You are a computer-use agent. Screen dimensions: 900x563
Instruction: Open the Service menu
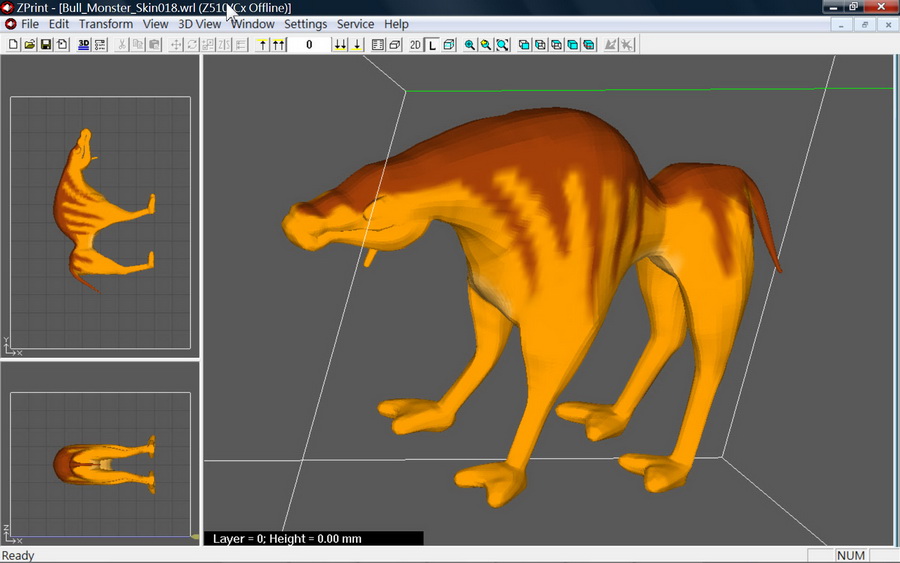pos(355,24)
